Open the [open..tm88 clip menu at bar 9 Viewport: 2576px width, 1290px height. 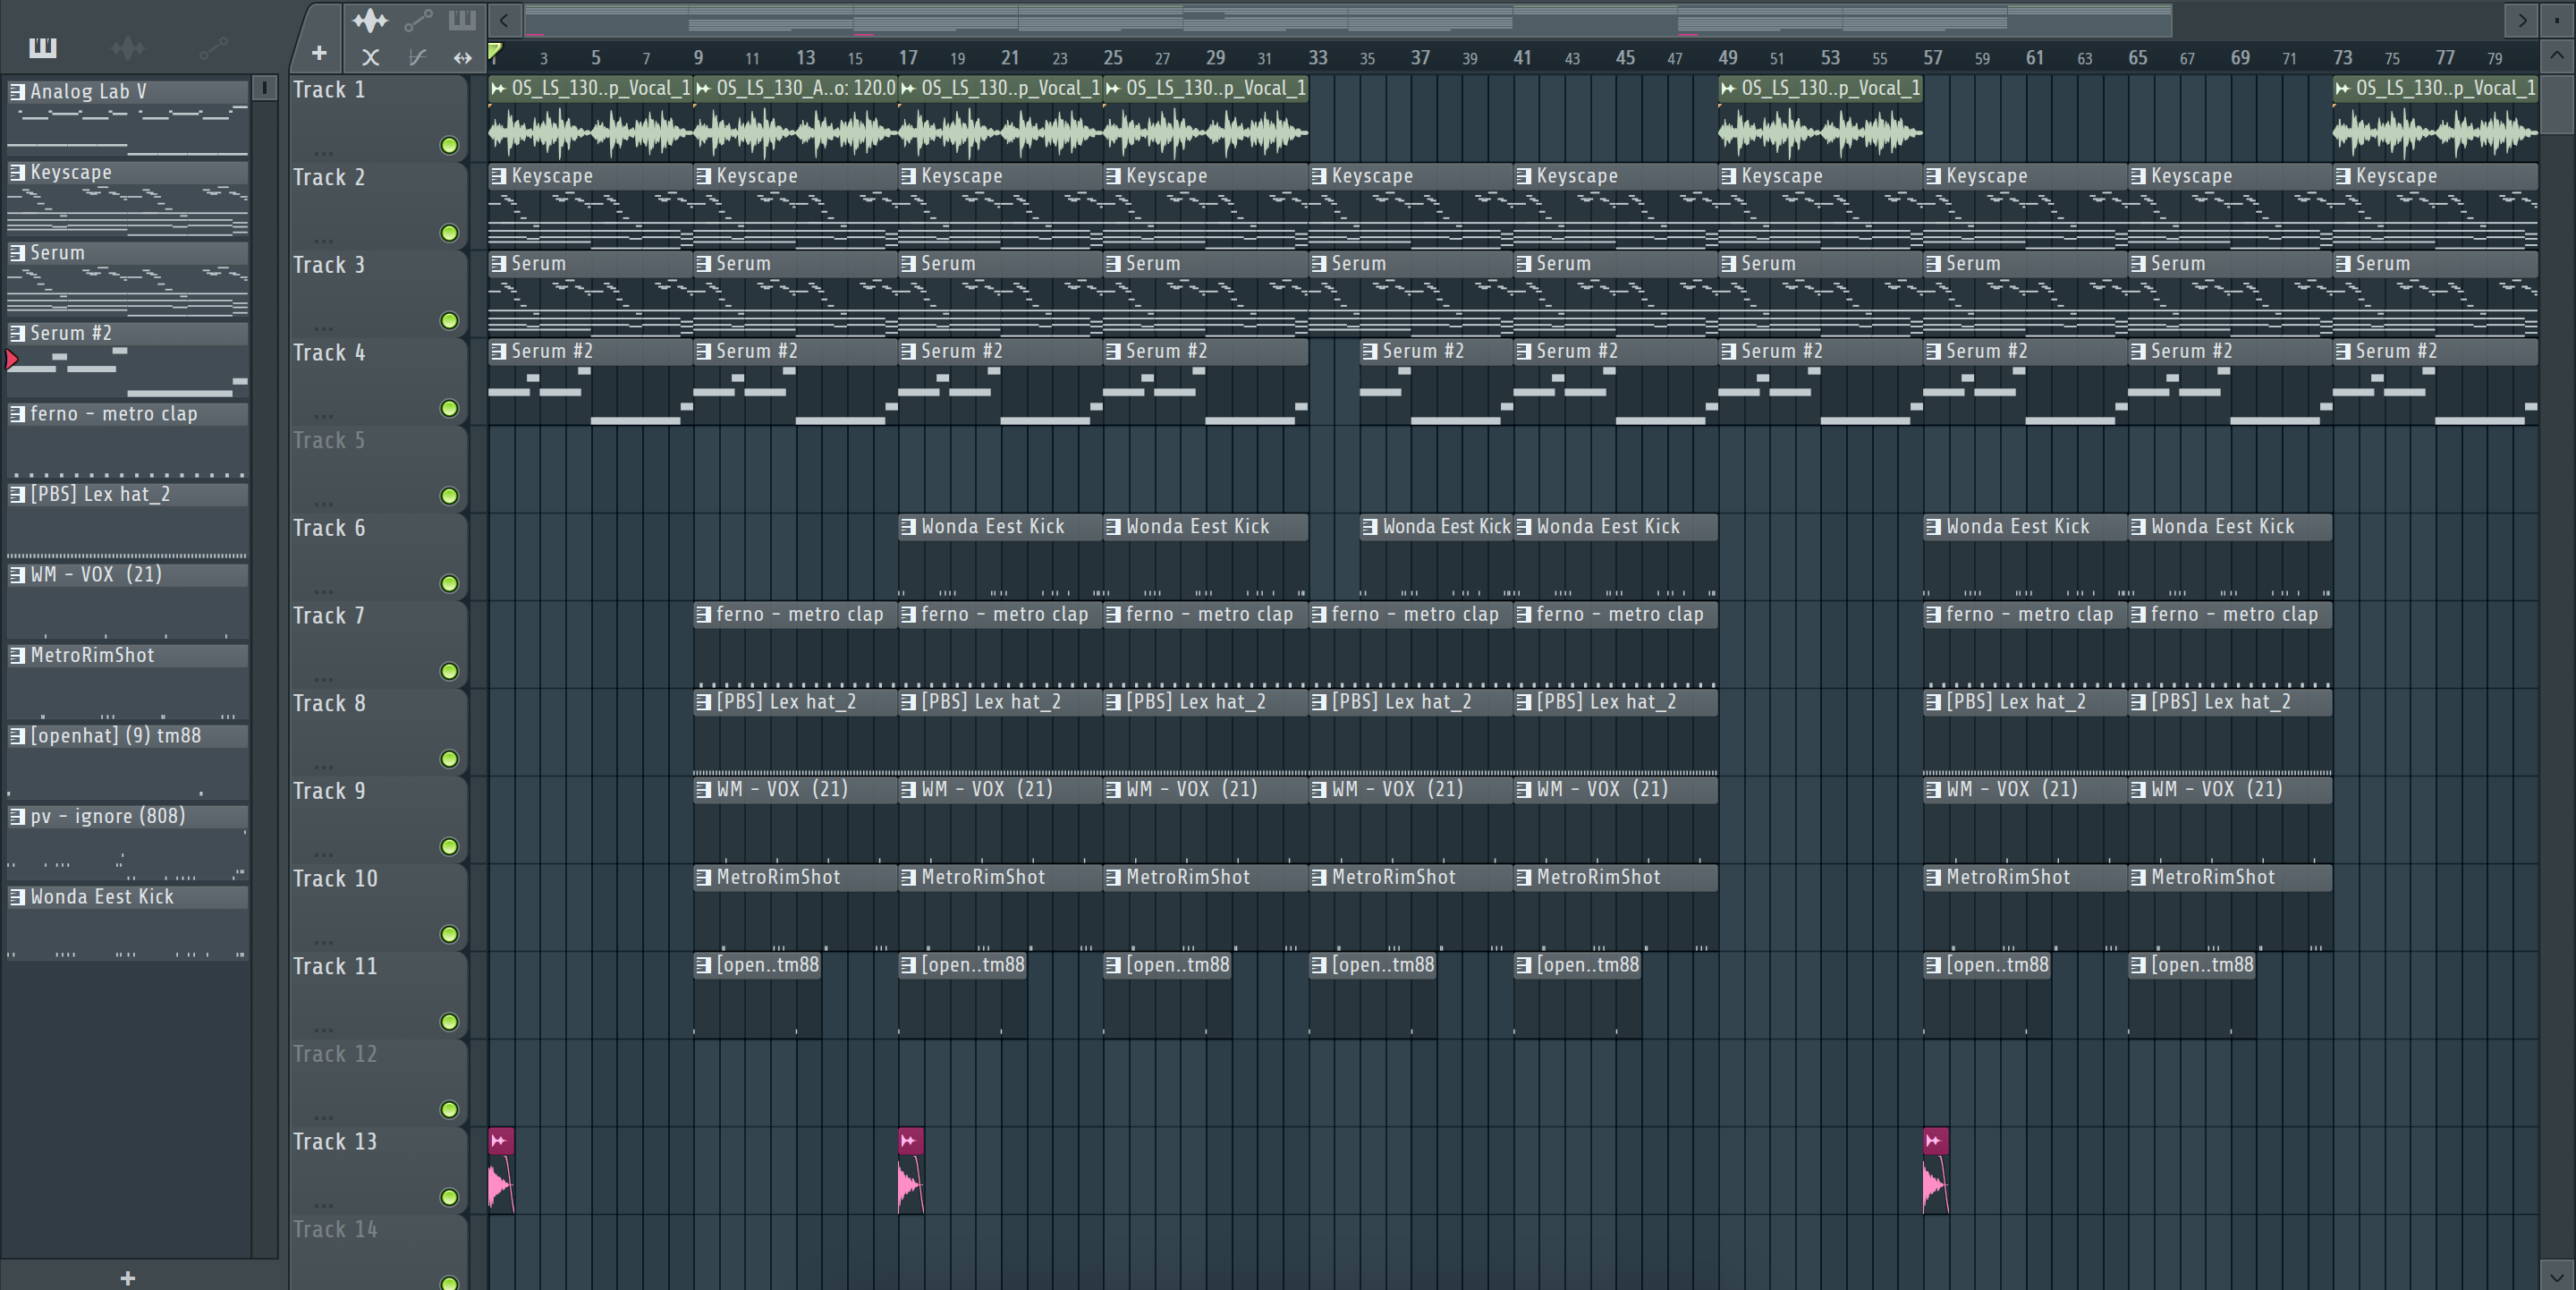click(x=703, y=965)
